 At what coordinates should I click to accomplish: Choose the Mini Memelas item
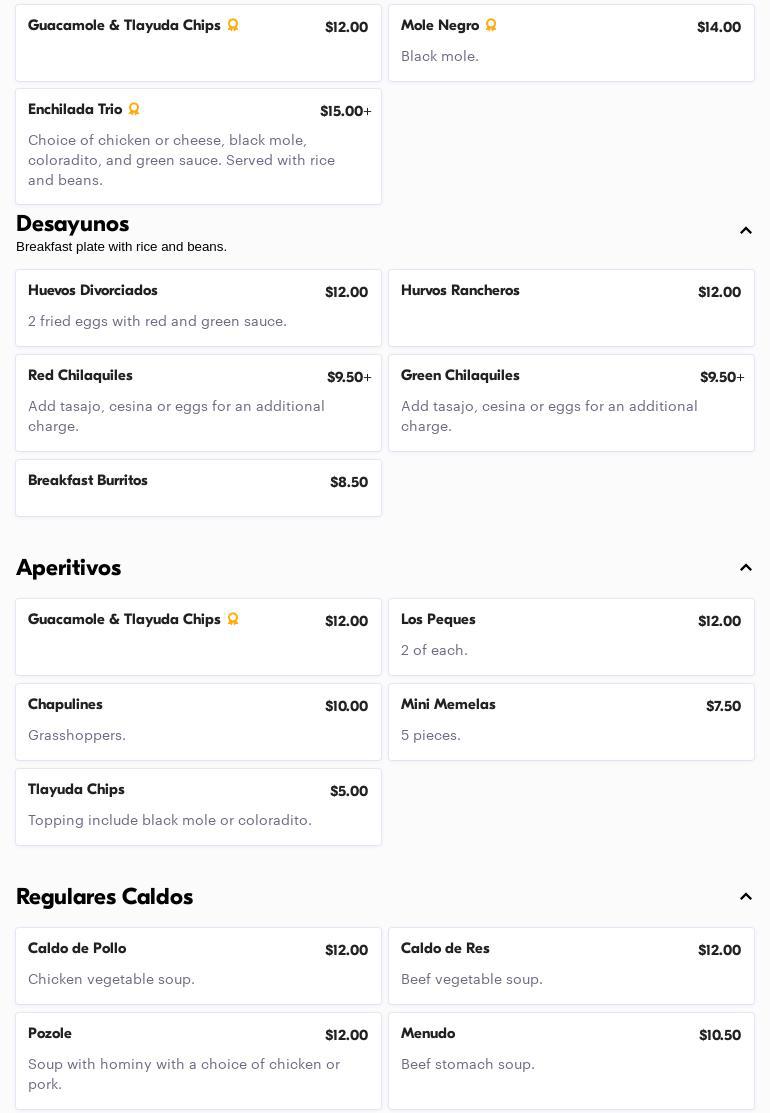(x=571, y=722)
